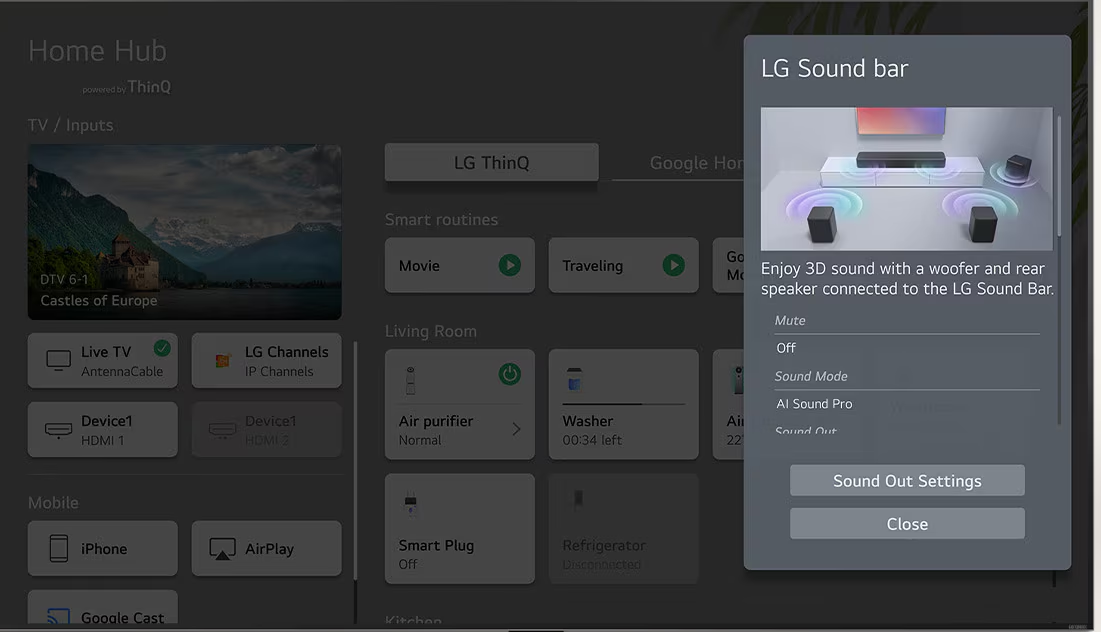
Task: Close the LG Sound bar dialog
Action: [907, 524]
